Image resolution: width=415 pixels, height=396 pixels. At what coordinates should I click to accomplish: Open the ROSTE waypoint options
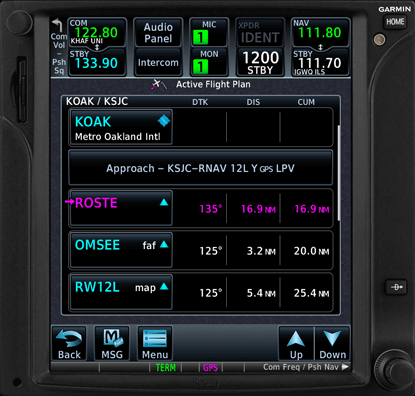pyautogui.click(x=121, y=208)
